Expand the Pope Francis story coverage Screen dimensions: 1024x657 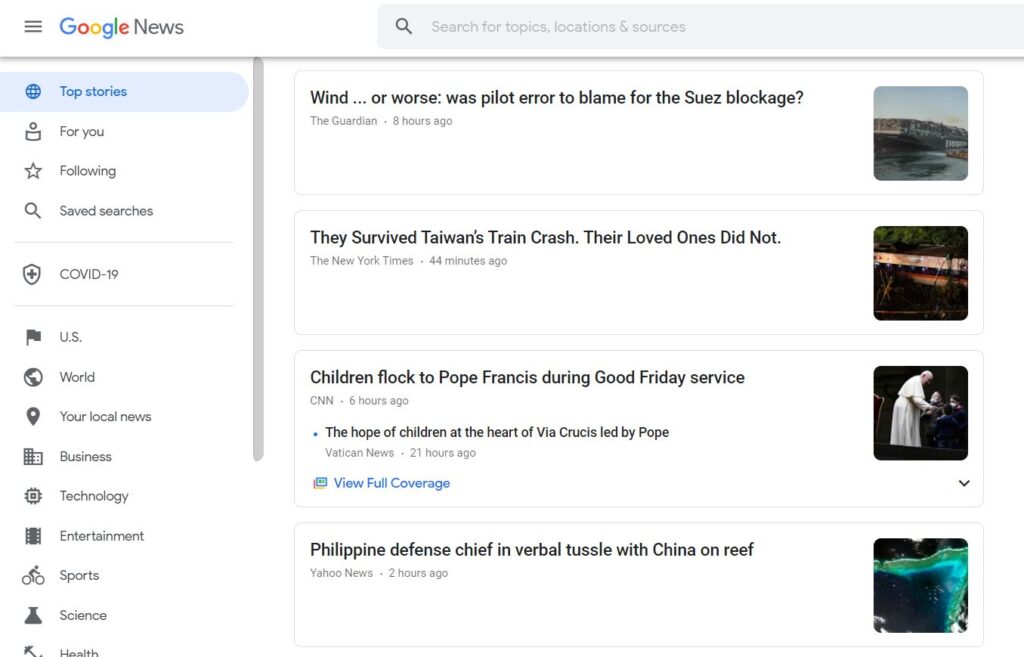coord(964,483)
